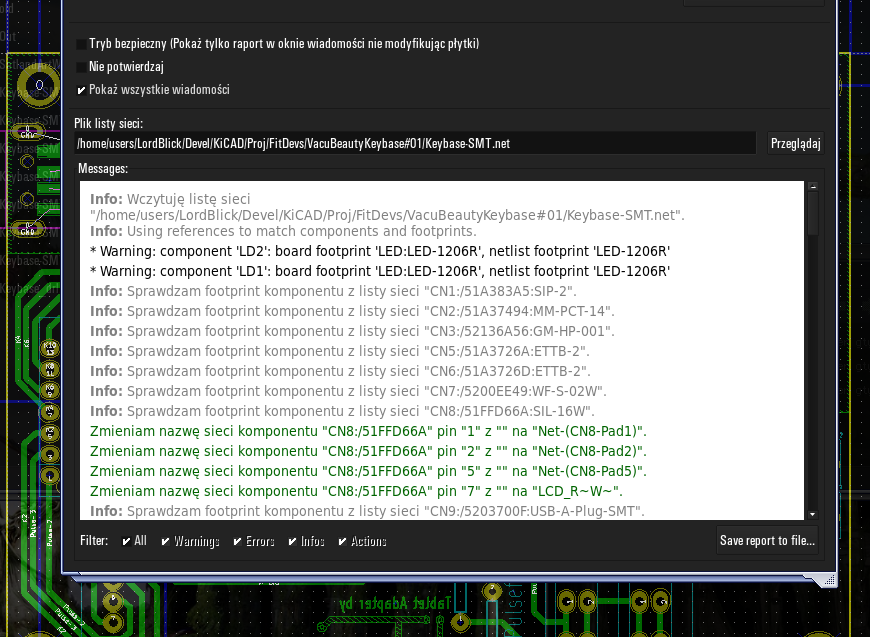Select the LD2 footprint warning message

pos(380,251)
